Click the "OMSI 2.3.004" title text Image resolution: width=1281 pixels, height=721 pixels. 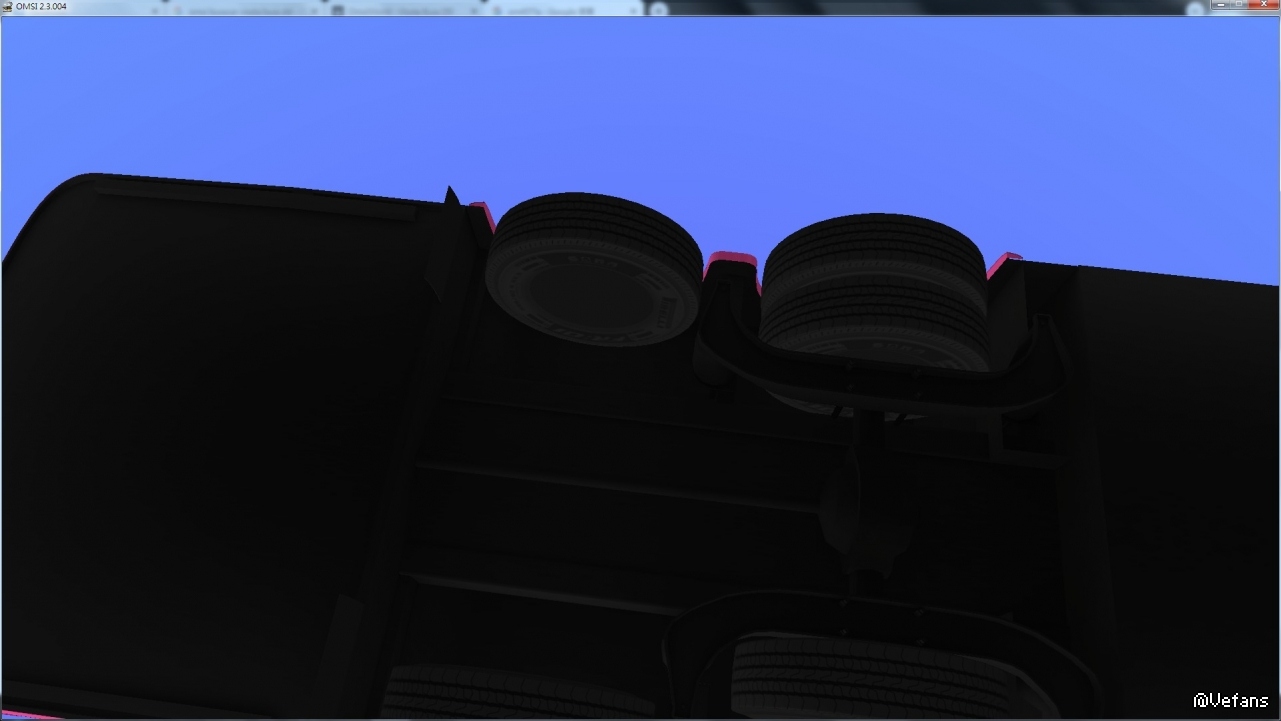point(41,6)
